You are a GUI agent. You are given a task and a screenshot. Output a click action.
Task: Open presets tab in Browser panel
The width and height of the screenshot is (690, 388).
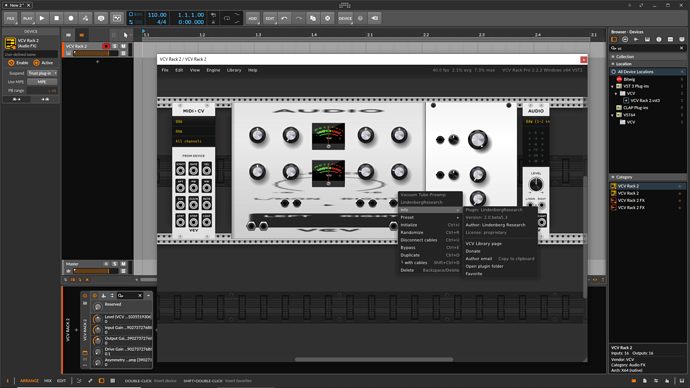[625, 40]
